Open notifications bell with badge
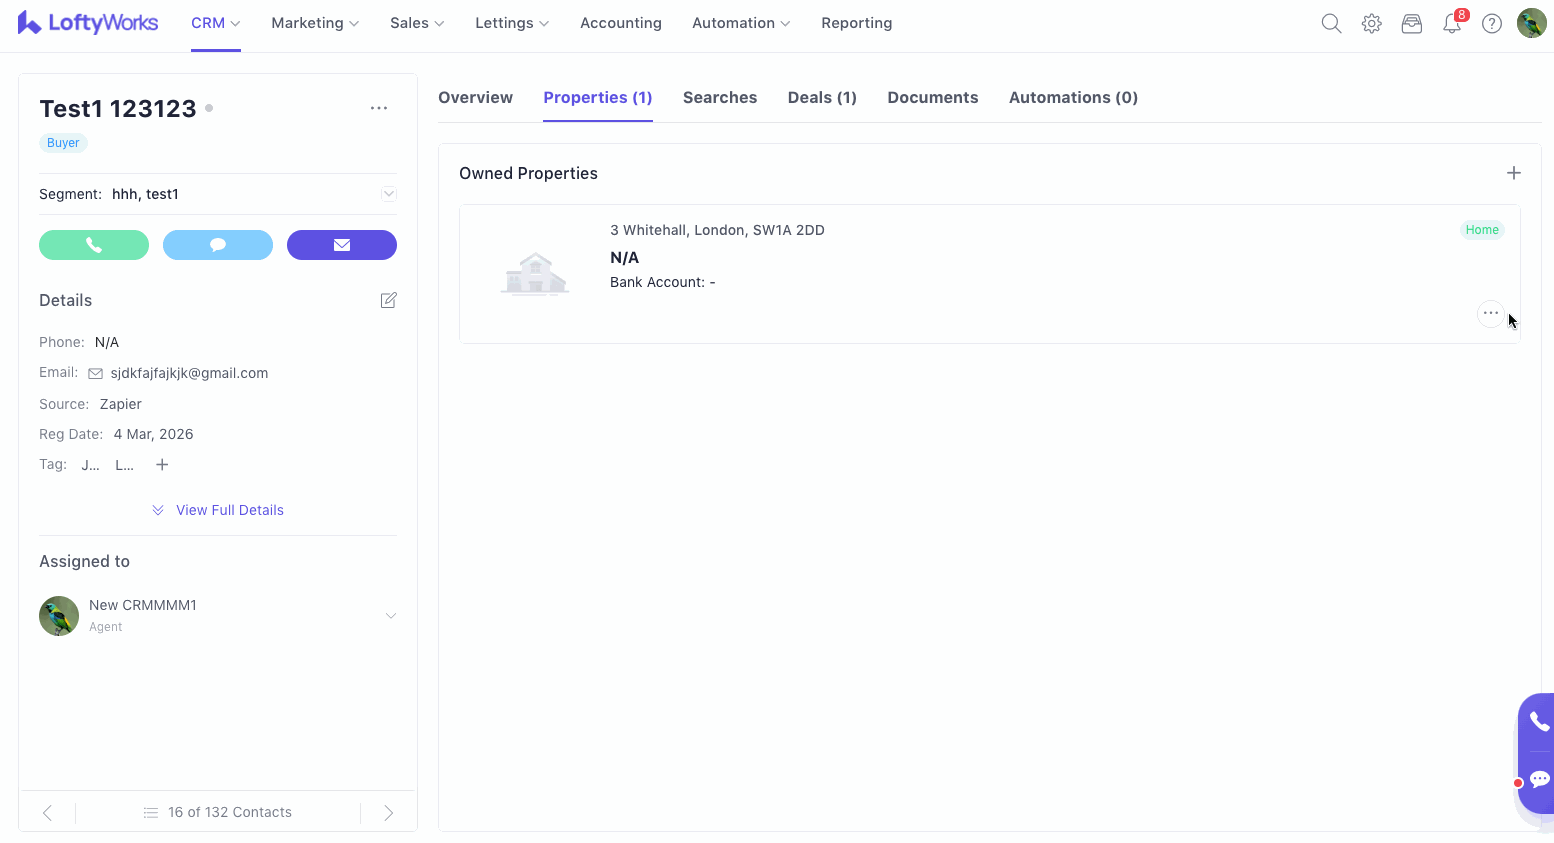The height and width of the screenshot is (843, 1554). 1451,23
